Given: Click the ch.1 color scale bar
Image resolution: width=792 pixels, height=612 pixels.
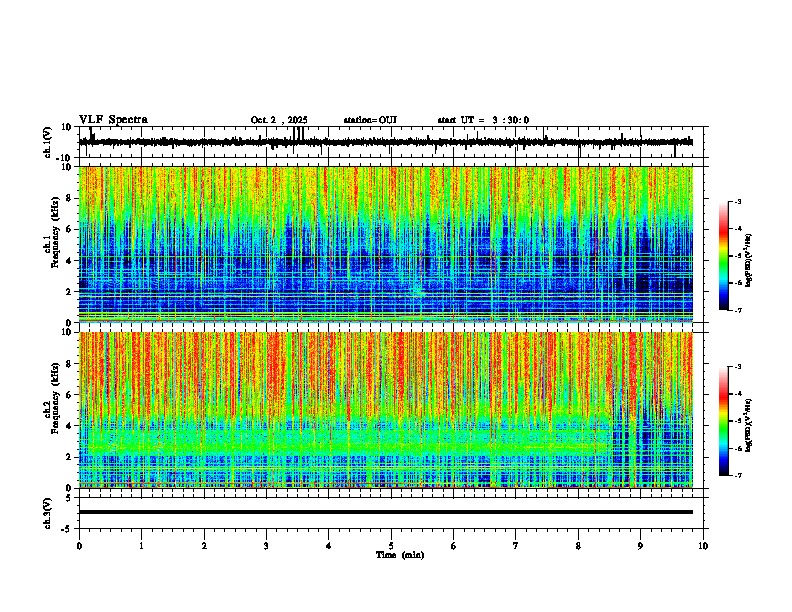Looking at the screenshot, I should (724, 256).
